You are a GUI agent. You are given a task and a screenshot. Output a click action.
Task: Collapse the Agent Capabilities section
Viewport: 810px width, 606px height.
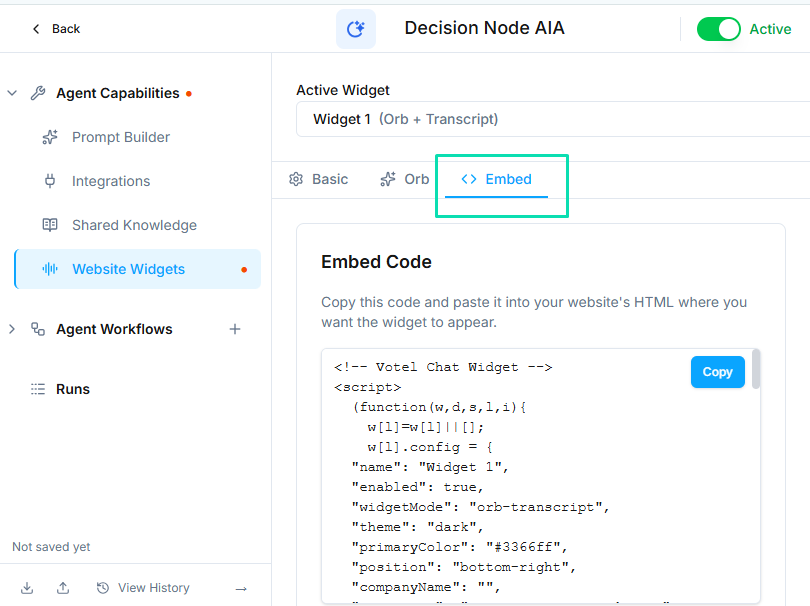[x=12, y=92]
